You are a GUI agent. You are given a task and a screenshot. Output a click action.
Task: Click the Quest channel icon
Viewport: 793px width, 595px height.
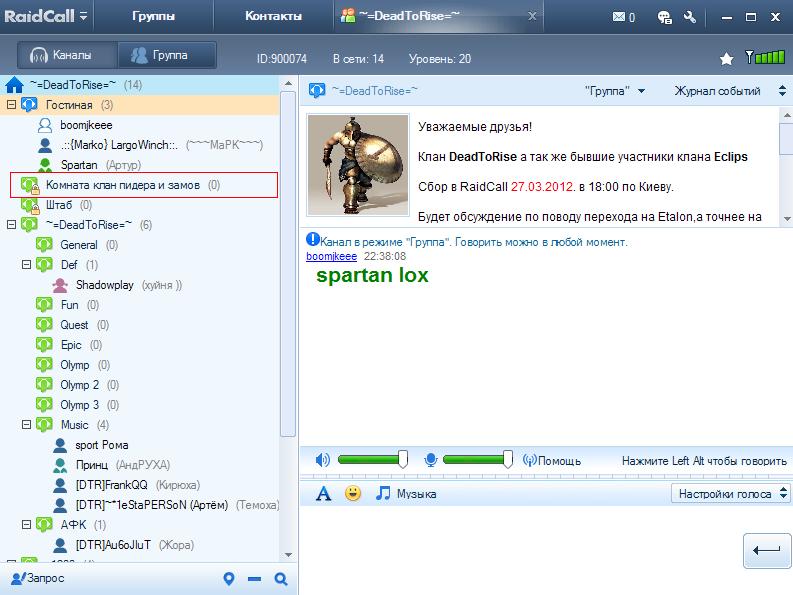click(44, 325)
